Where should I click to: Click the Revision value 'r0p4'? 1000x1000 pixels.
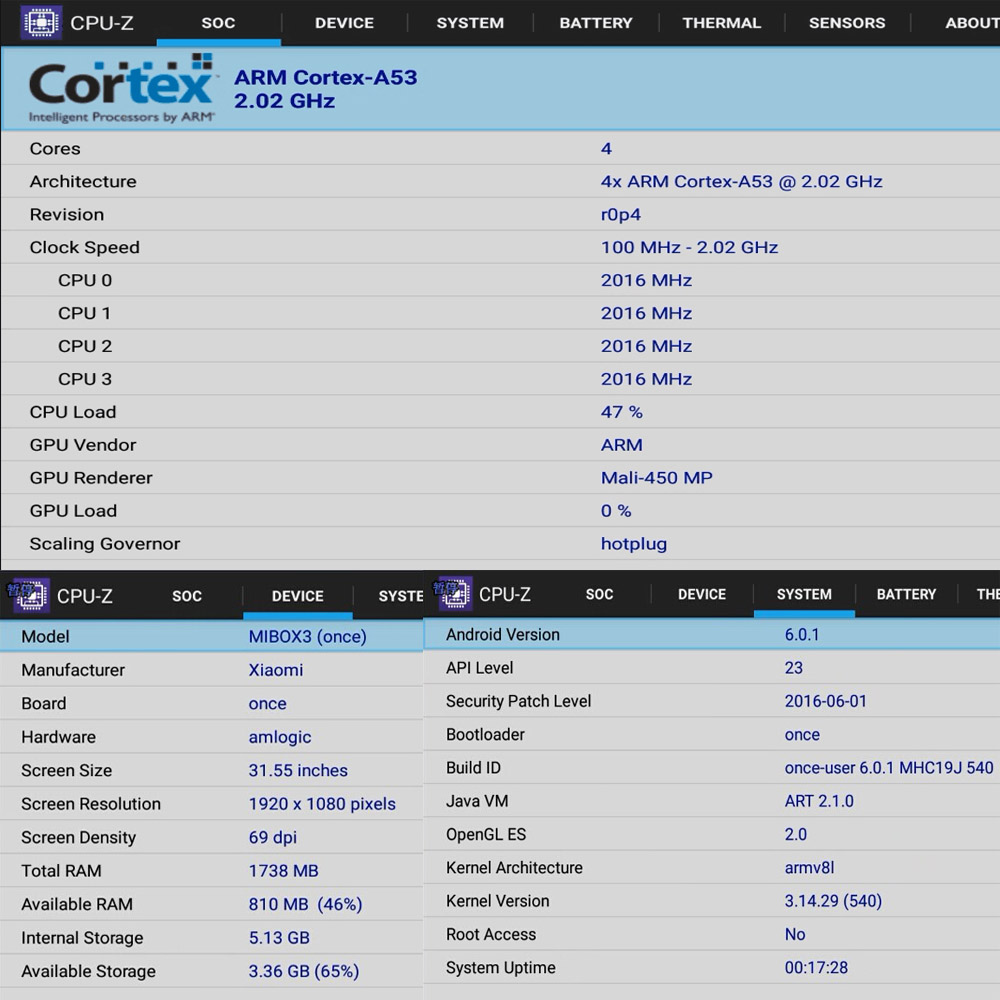621,215
